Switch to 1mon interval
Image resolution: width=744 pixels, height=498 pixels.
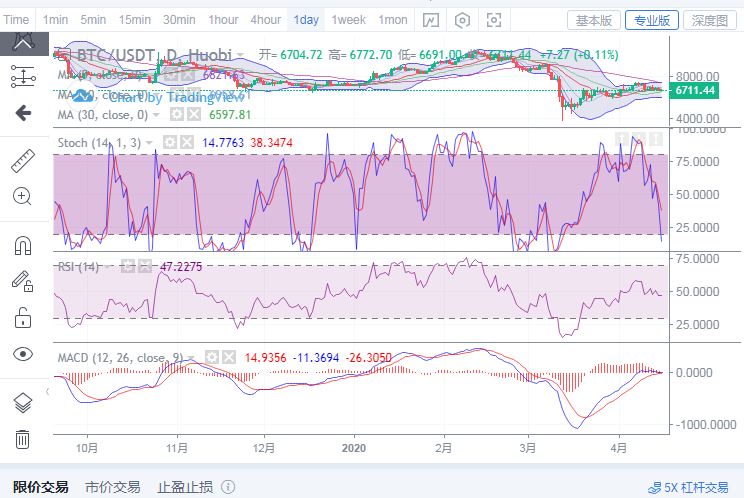click(393, 20)
